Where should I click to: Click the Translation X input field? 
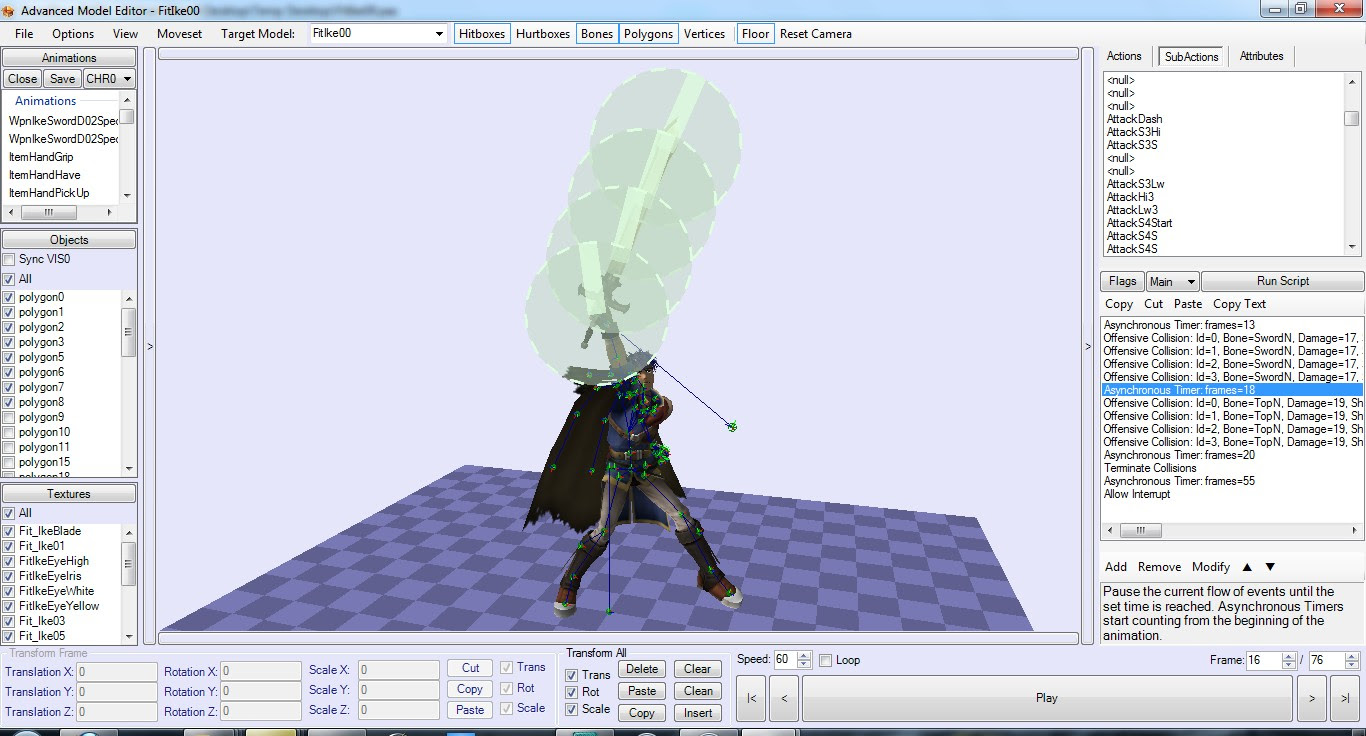(117, 672)
